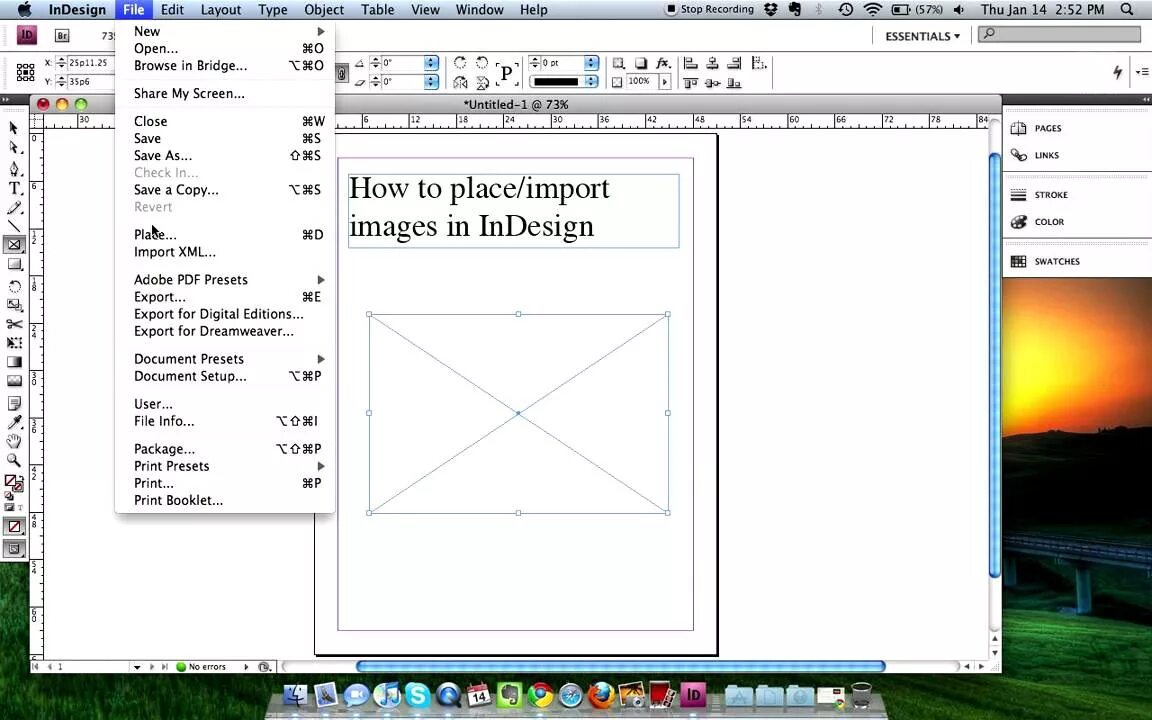This screenshot has height=720, width=1152.
Task: Open the Layout menu in menu bar
Action: (220, 10)
